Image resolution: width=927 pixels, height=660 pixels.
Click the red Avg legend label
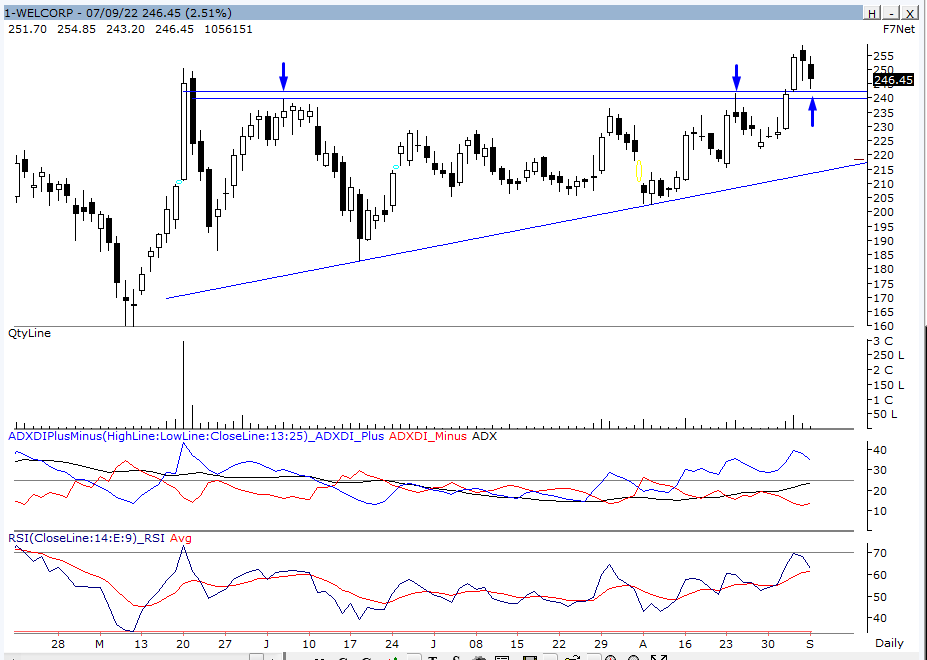point(181,538)
